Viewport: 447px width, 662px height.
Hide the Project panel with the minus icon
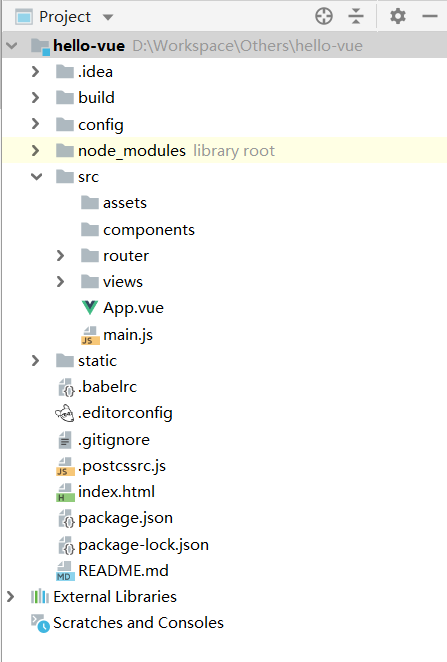430,16
